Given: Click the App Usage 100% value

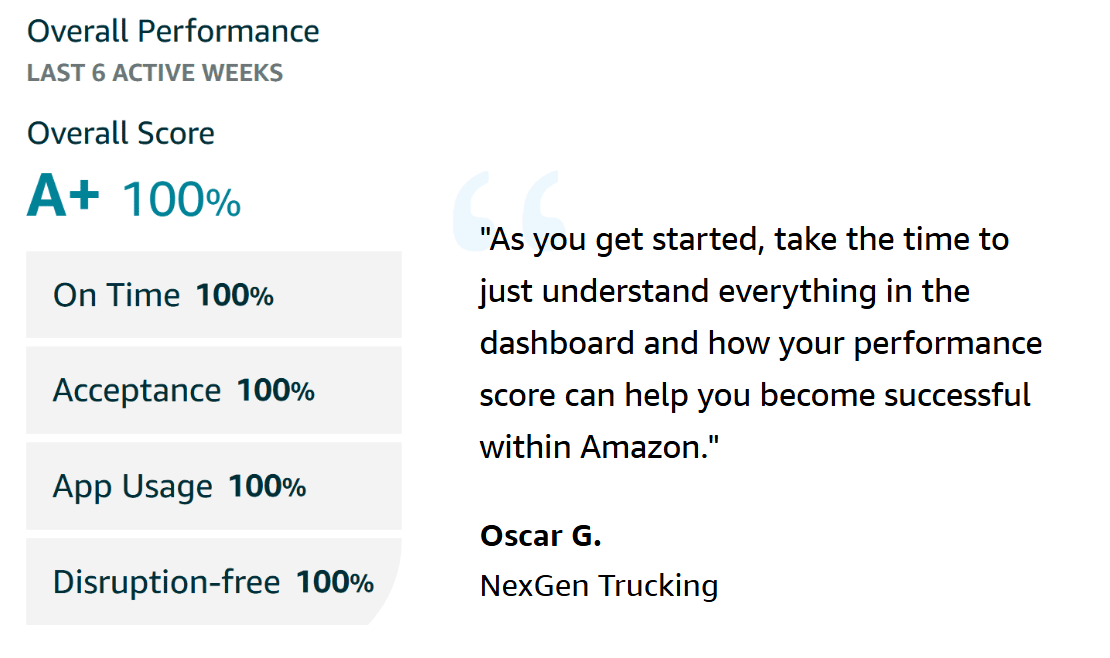Looking at the screenshot, I should (x=267, y=486).
